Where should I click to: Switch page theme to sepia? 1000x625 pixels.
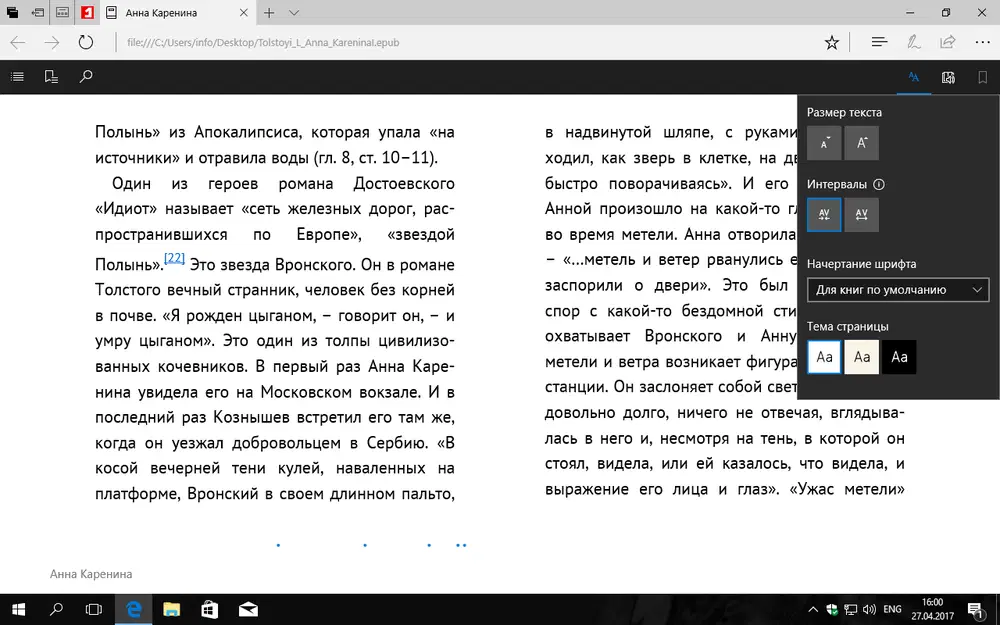(860, 356)
